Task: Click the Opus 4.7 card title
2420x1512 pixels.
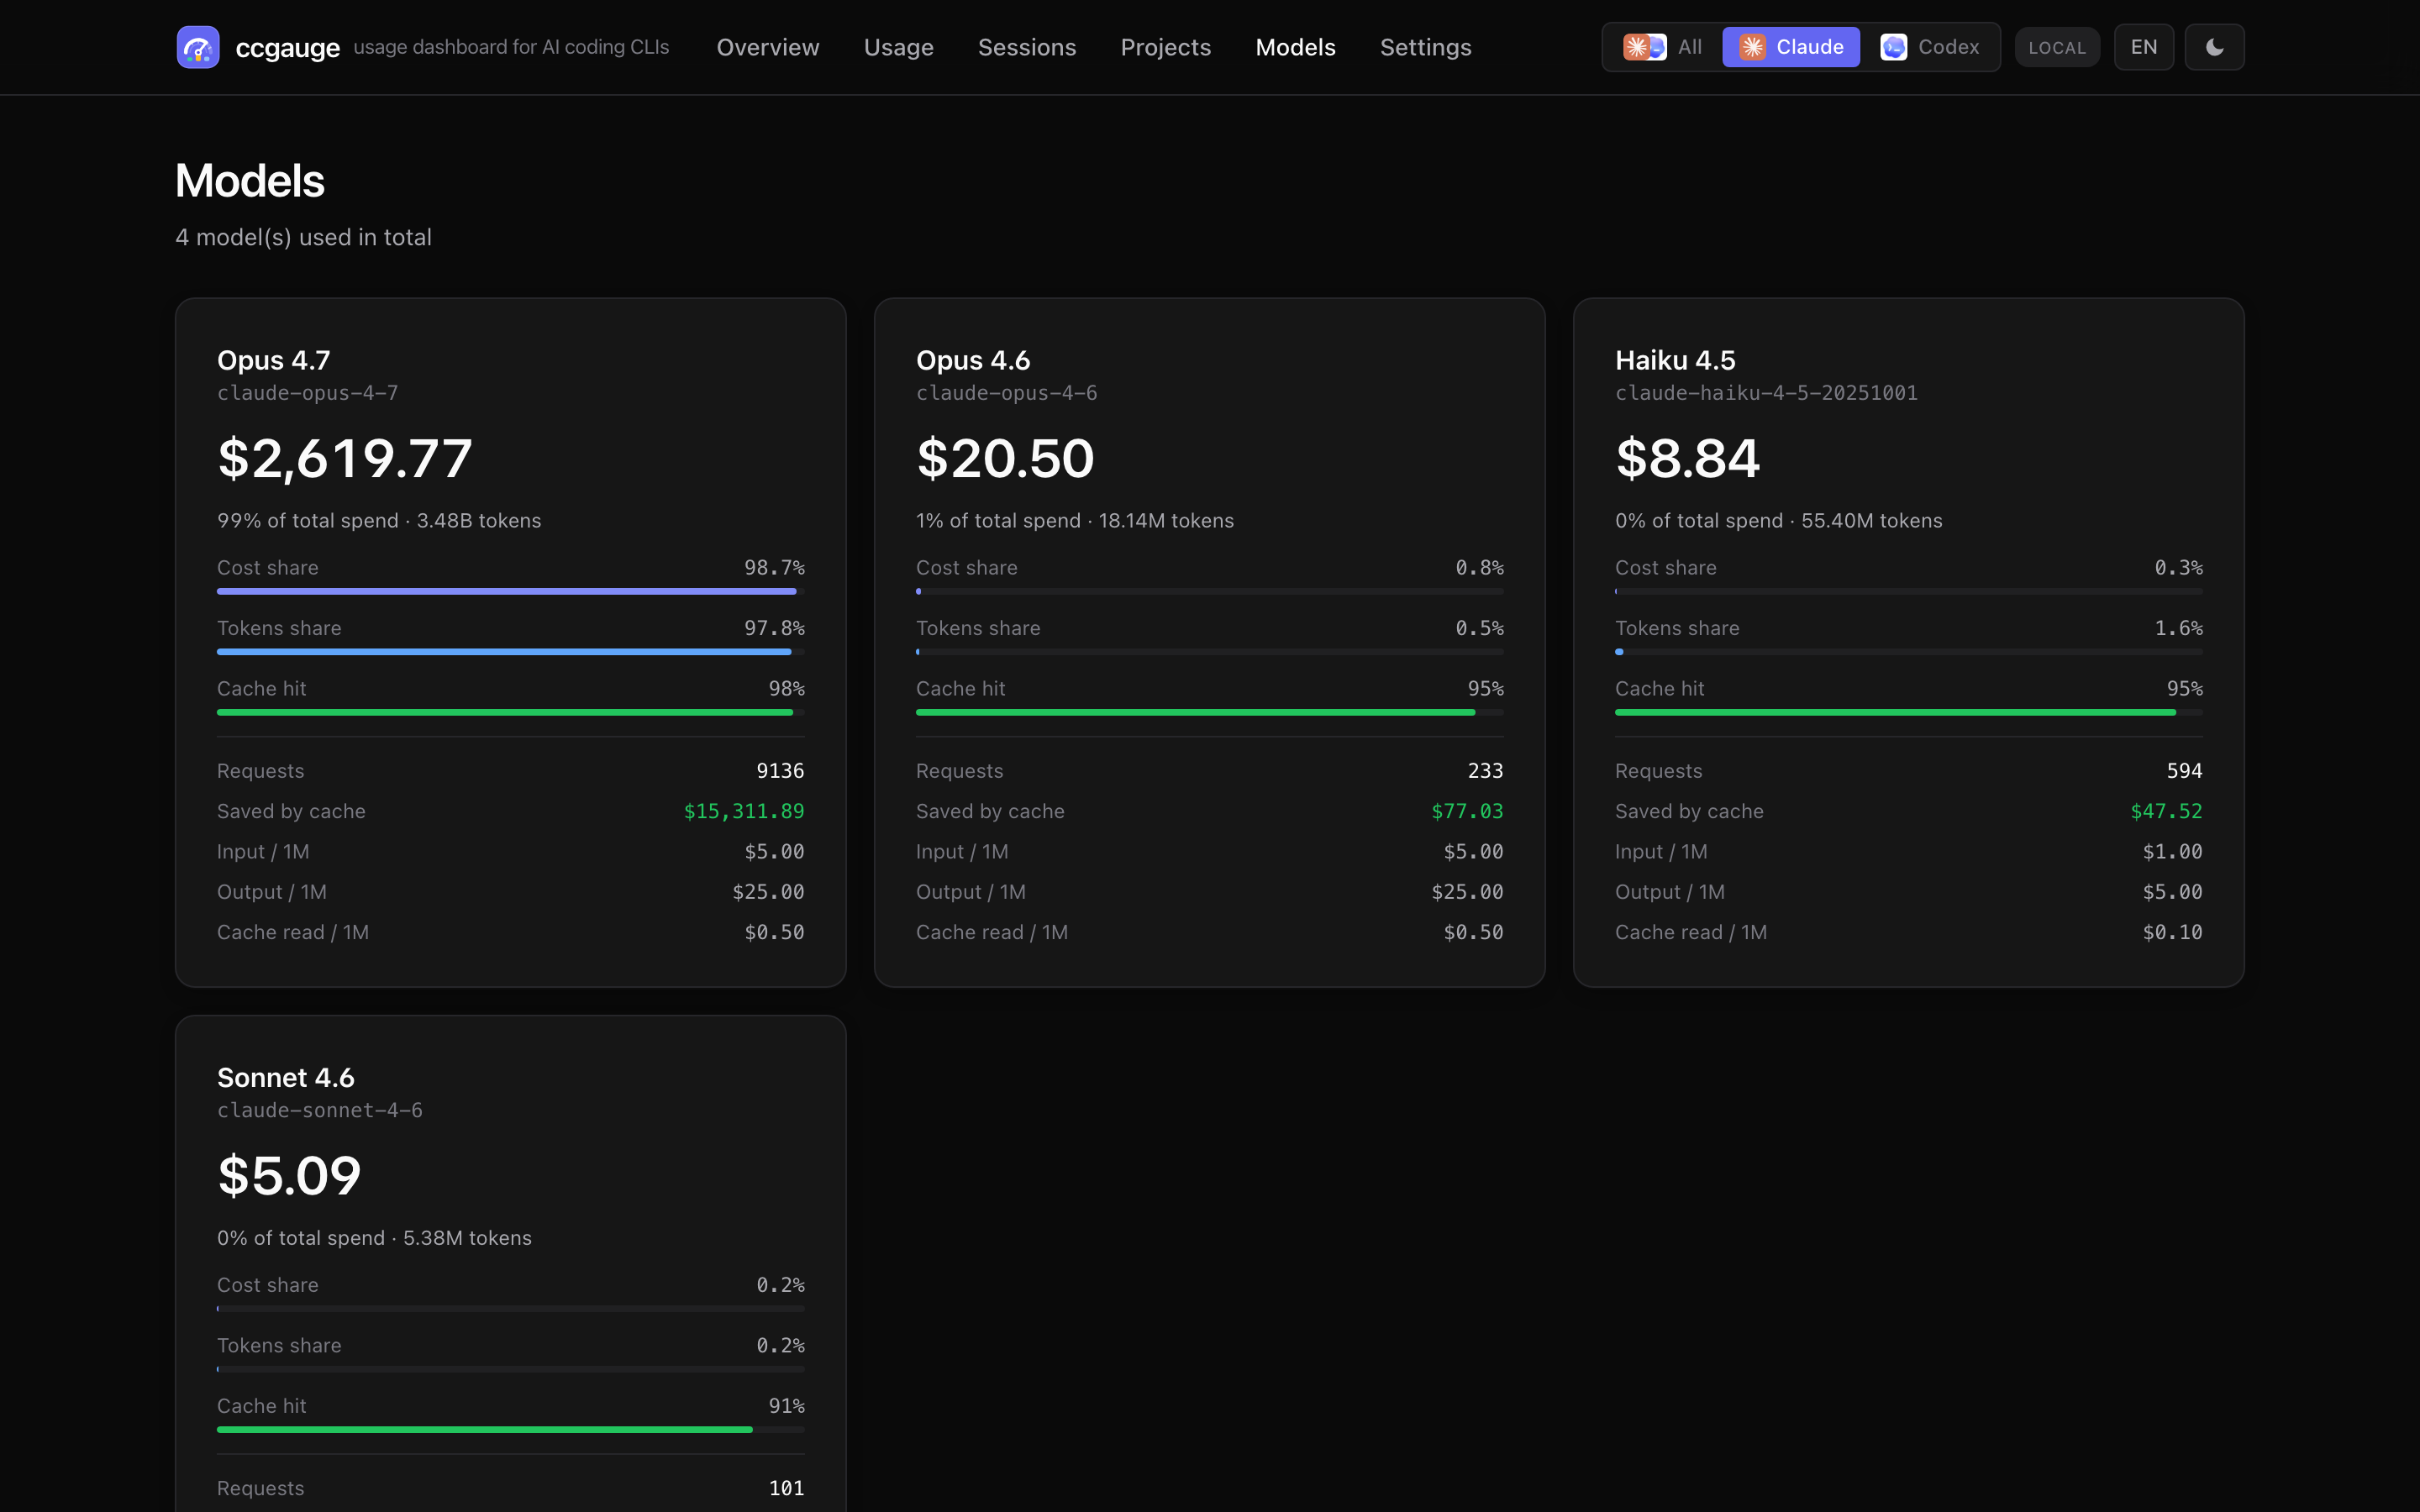Action: [274, 360]
